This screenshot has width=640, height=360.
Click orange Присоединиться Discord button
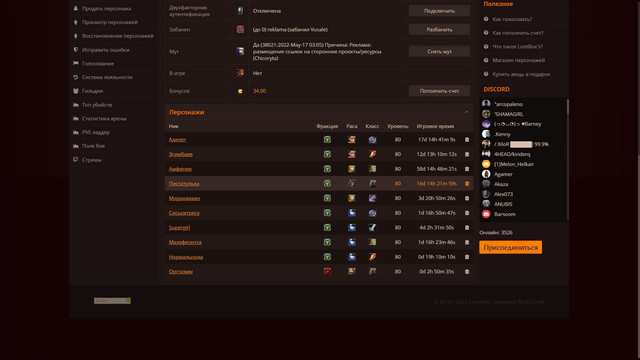511,247
